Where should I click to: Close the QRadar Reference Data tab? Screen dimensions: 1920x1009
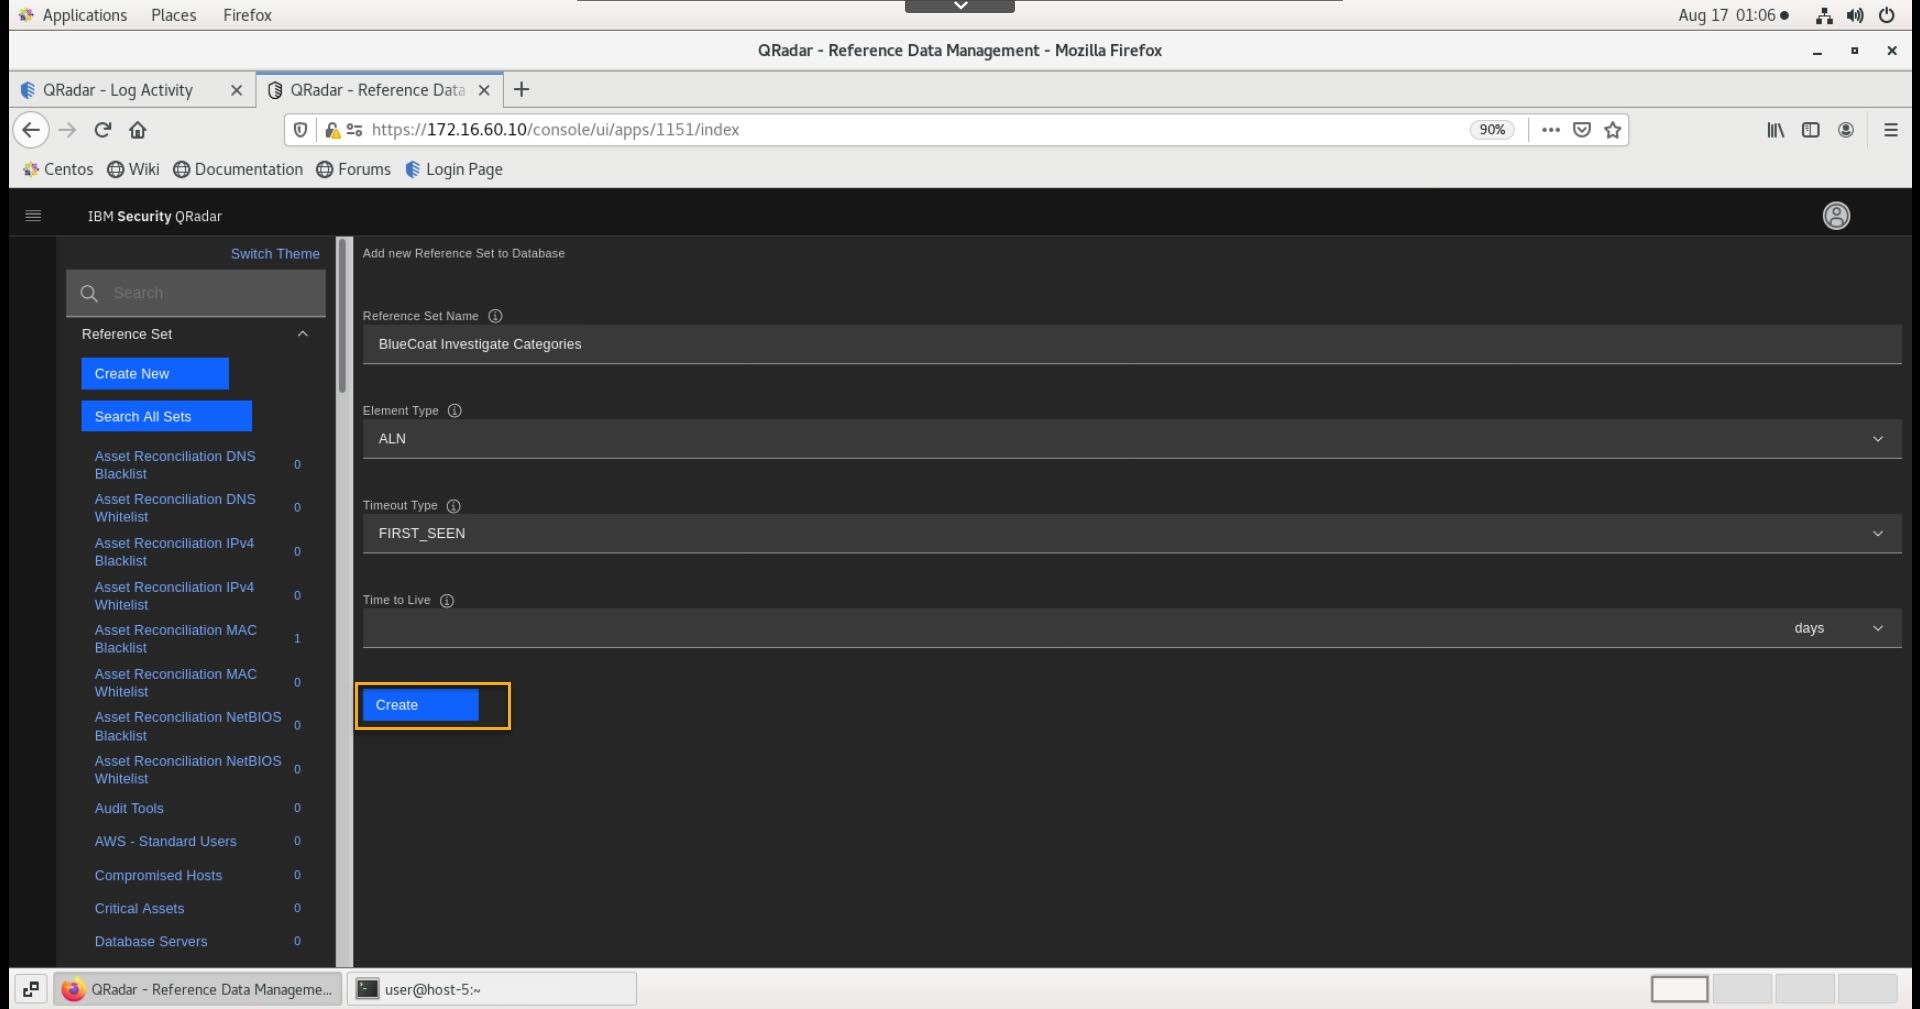click(484, 90)
